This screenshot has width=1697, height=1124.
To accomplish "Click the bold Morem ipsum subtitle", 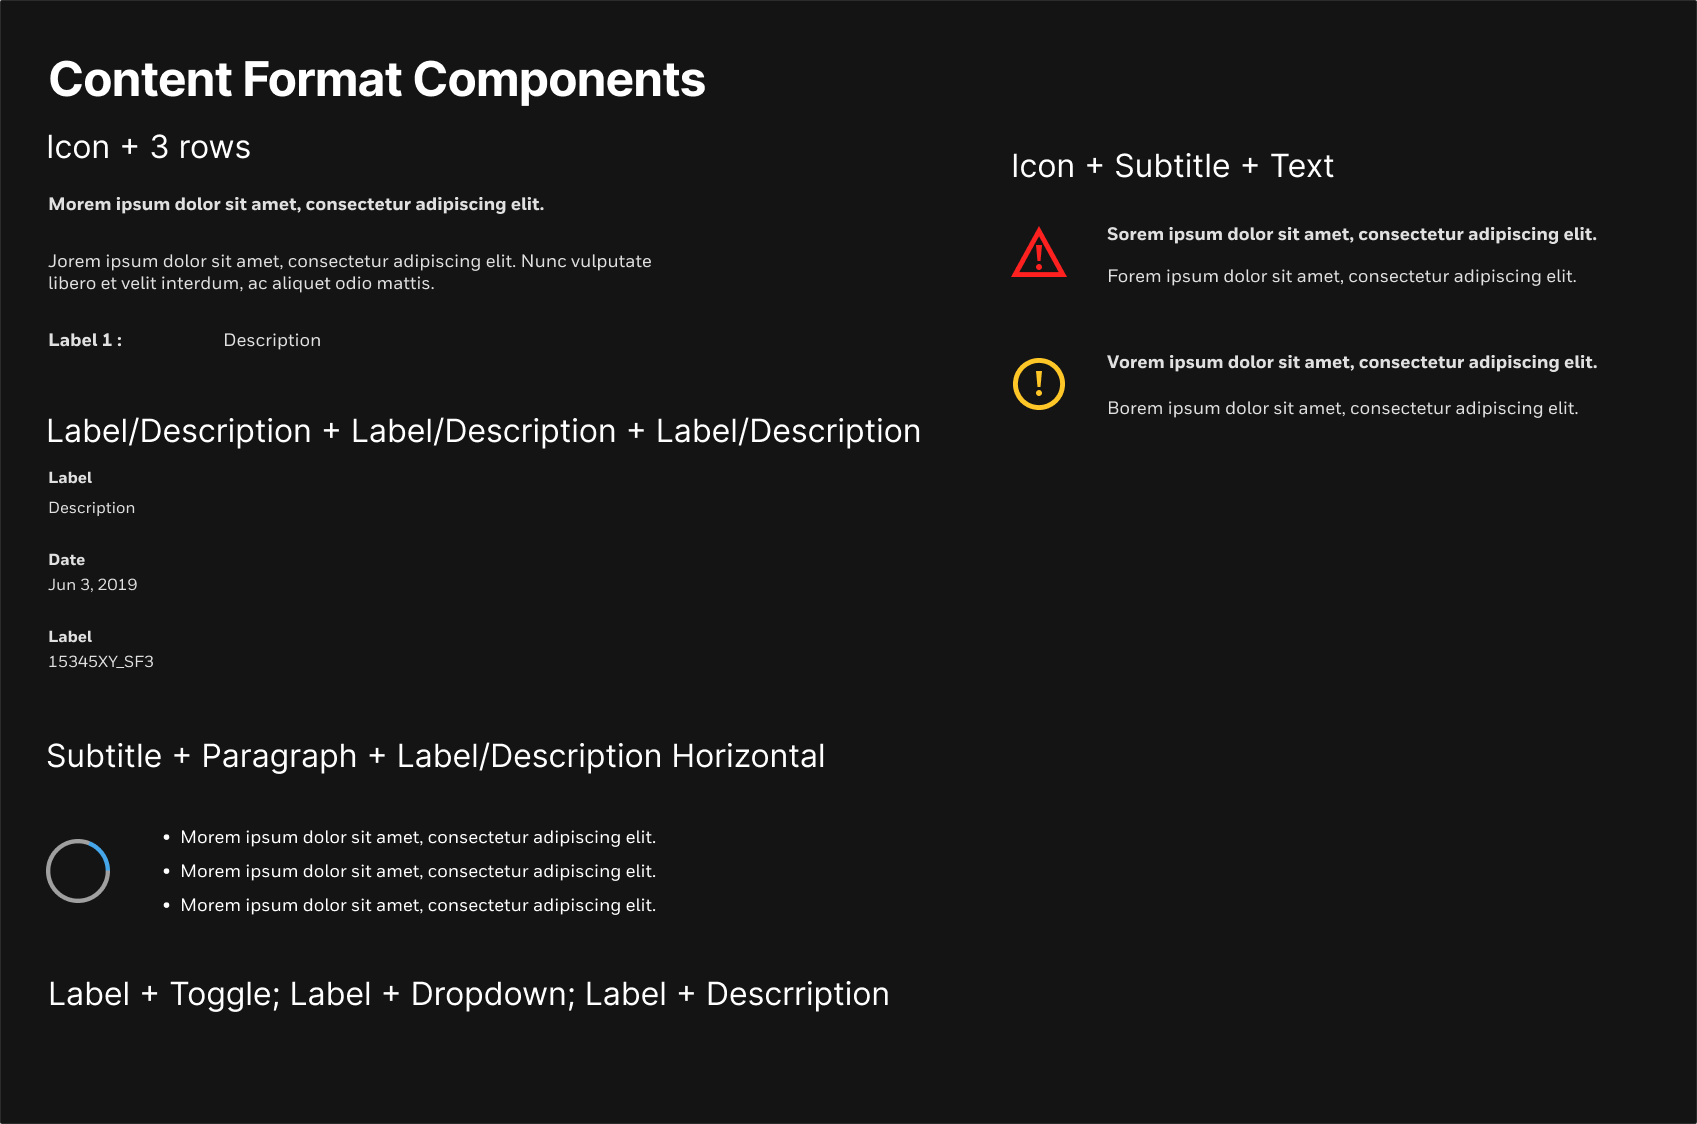I will coord(296,204).
